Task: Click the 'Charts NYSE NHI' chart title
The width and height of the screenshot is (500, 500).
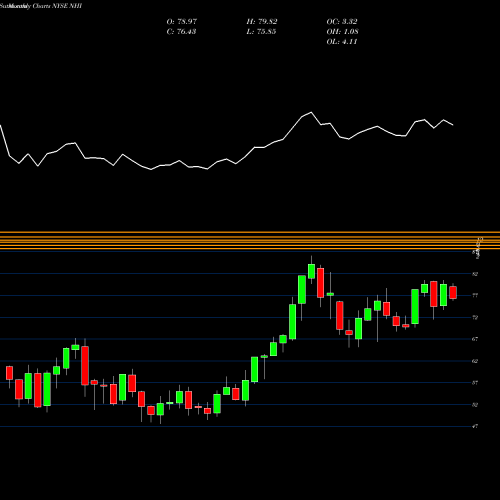Action: tap(57, 6)
